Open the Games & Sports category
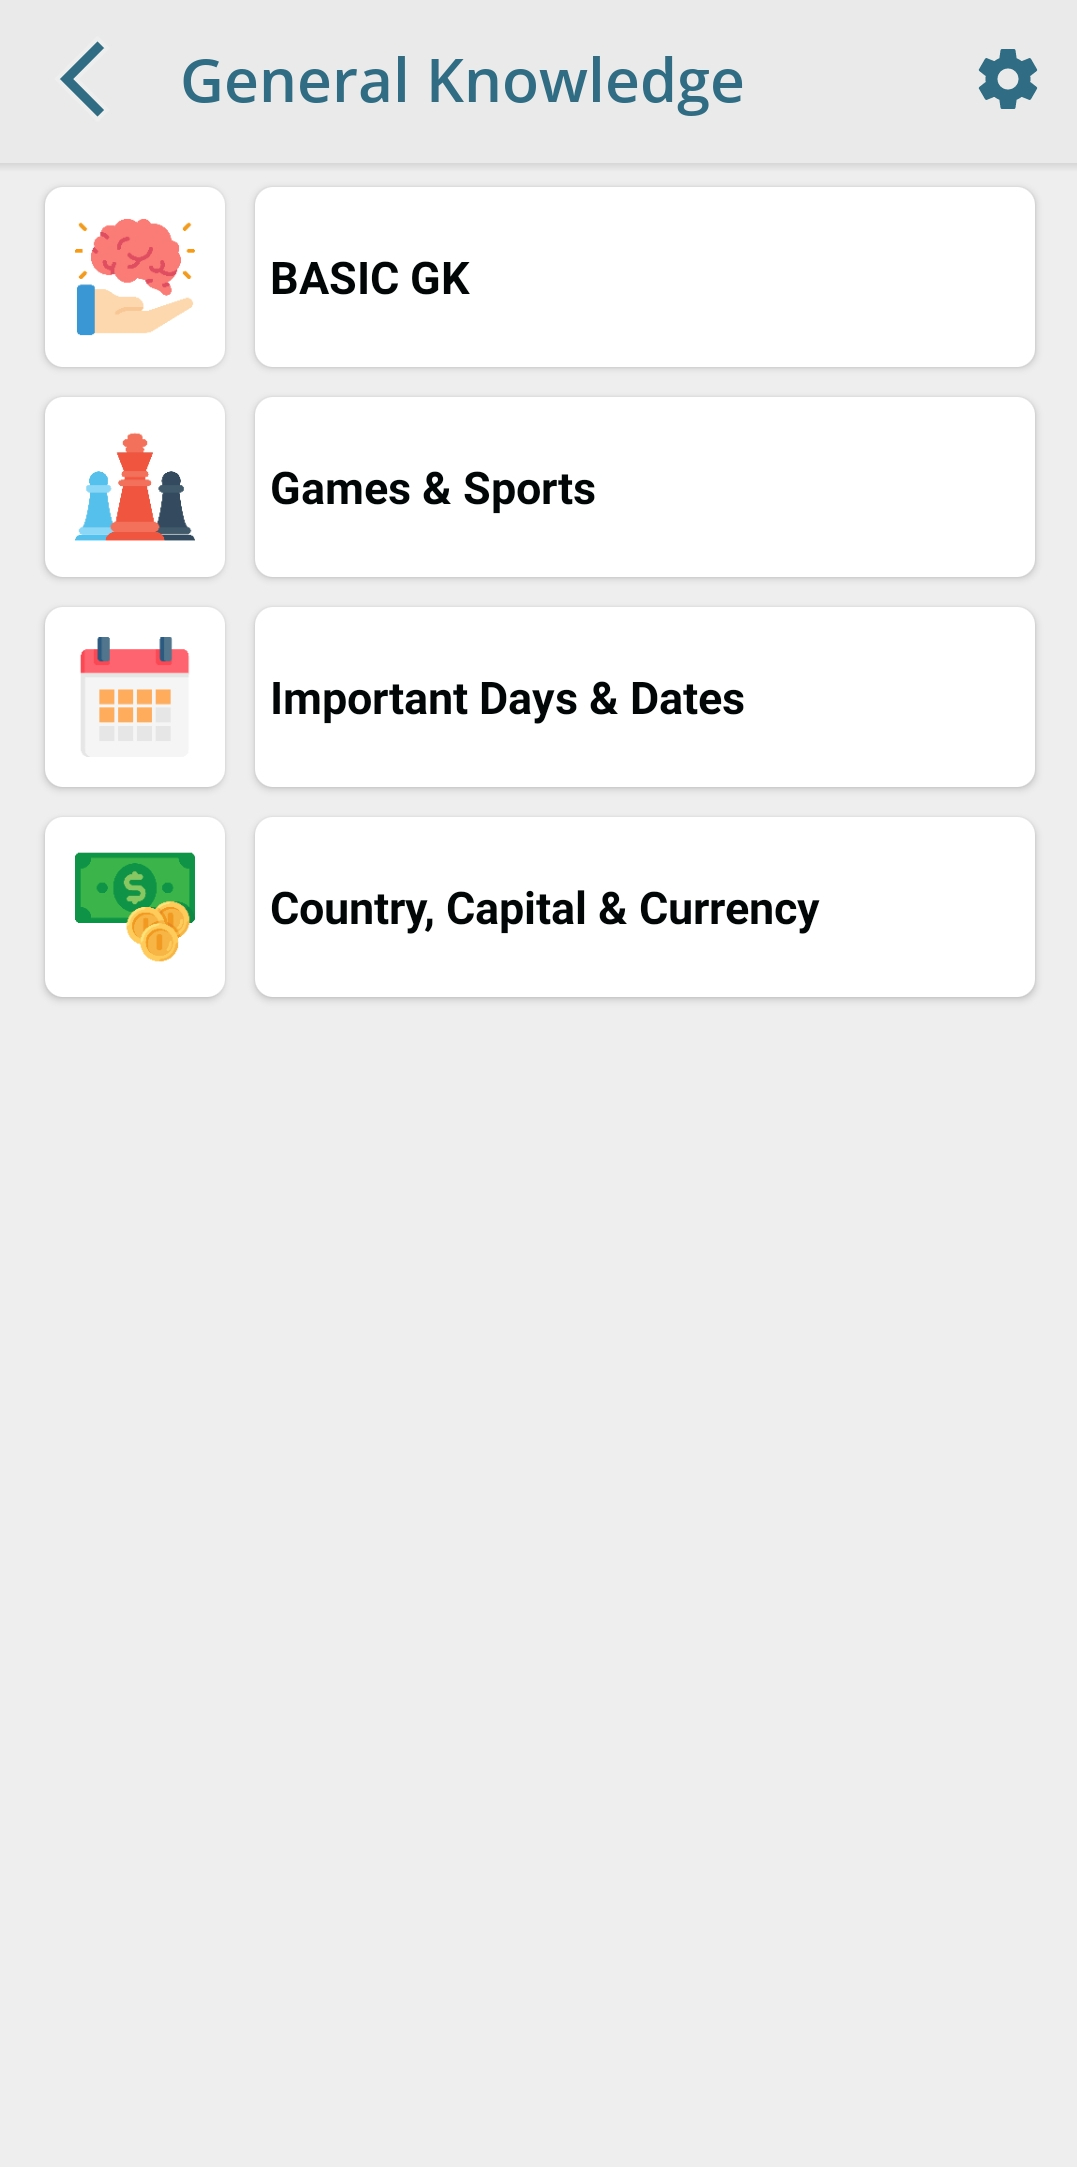Viewport: 1077px width, 2183px height. click(644, 487)
